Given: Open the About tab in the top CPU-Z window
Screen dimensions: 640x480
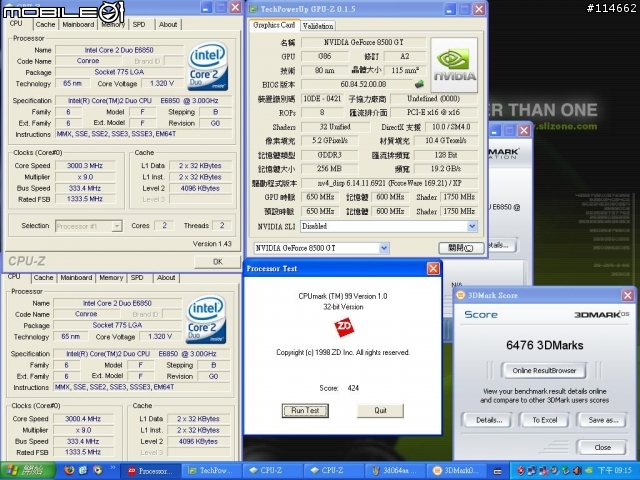Looking at the screenshot, I should [x=168, y=24].
